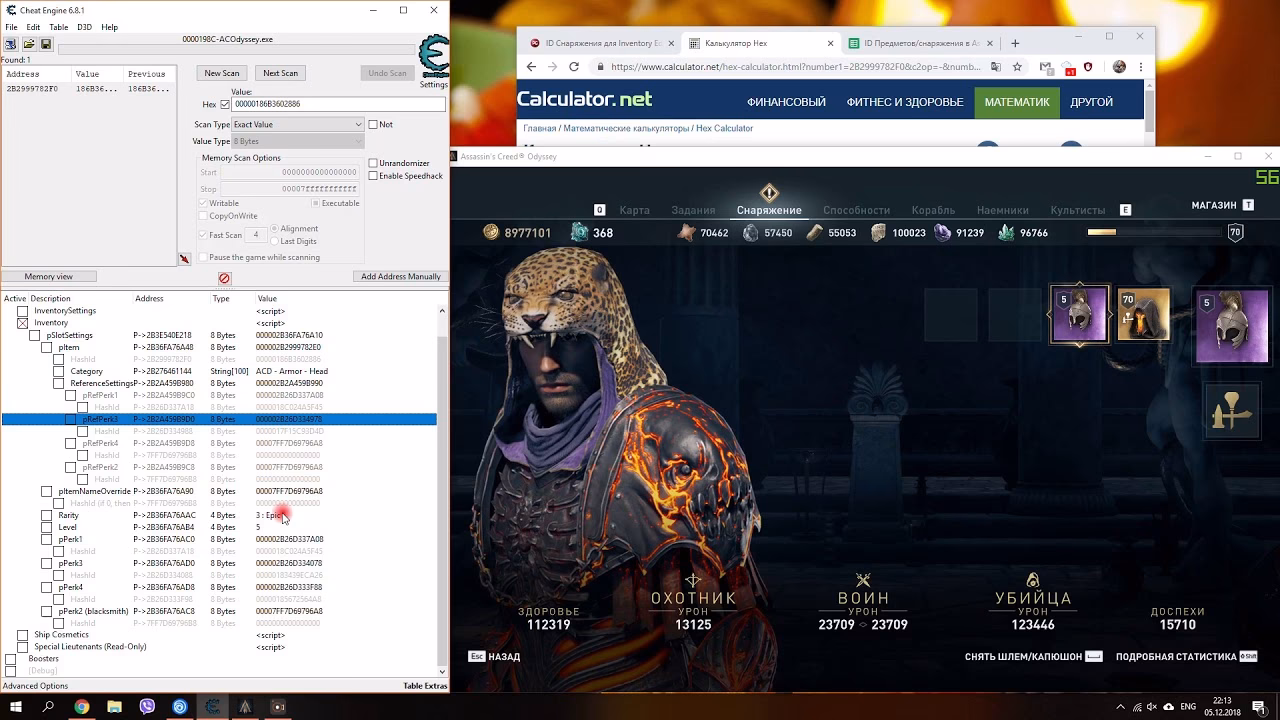The image size is (1280, 720).
Task: Toggle the ReferenceSettings tree row checkbox
Action: click(58, 383)
